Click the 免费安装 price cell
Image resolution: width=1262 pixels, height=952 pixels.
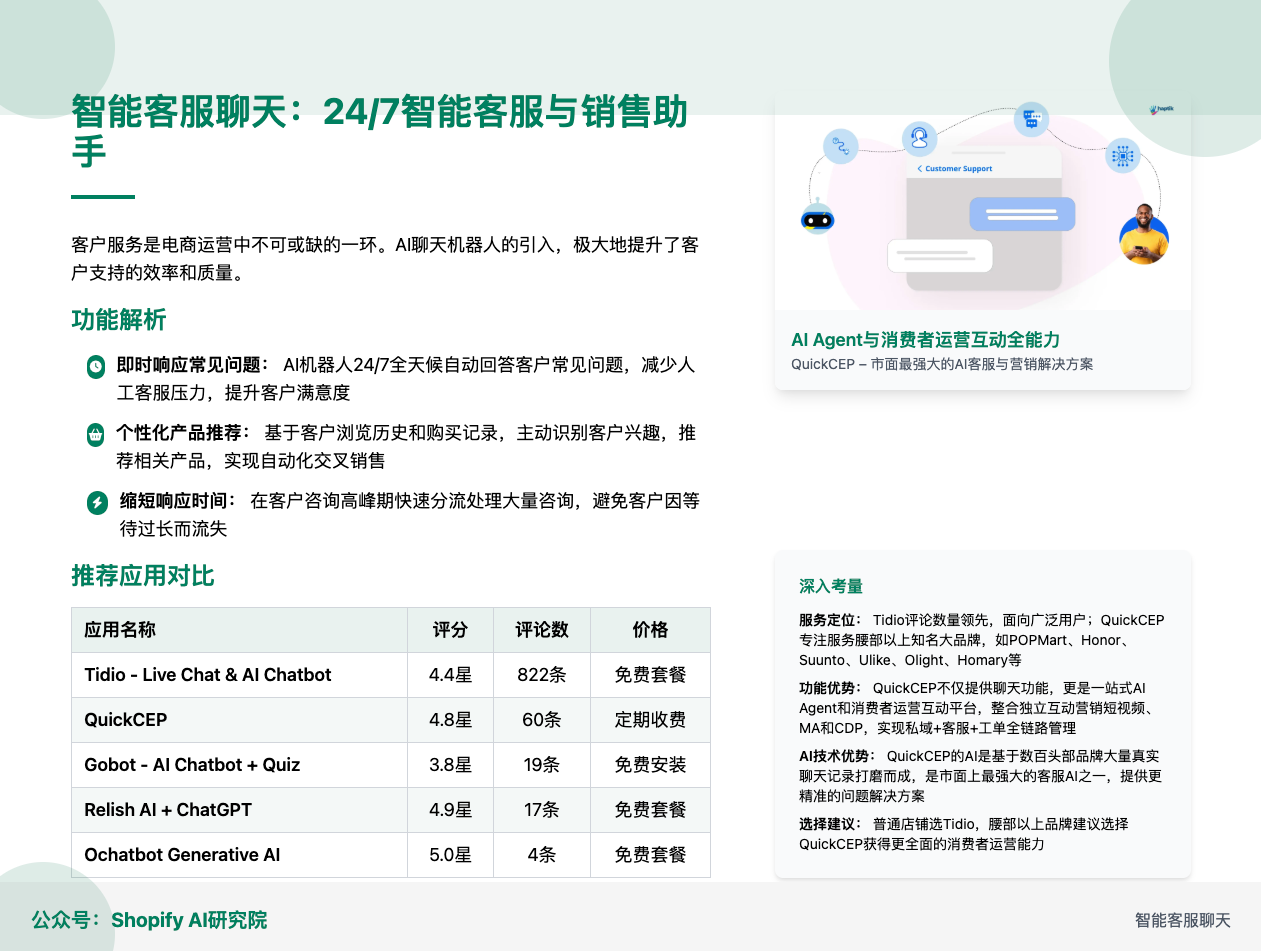click(651, 765)
